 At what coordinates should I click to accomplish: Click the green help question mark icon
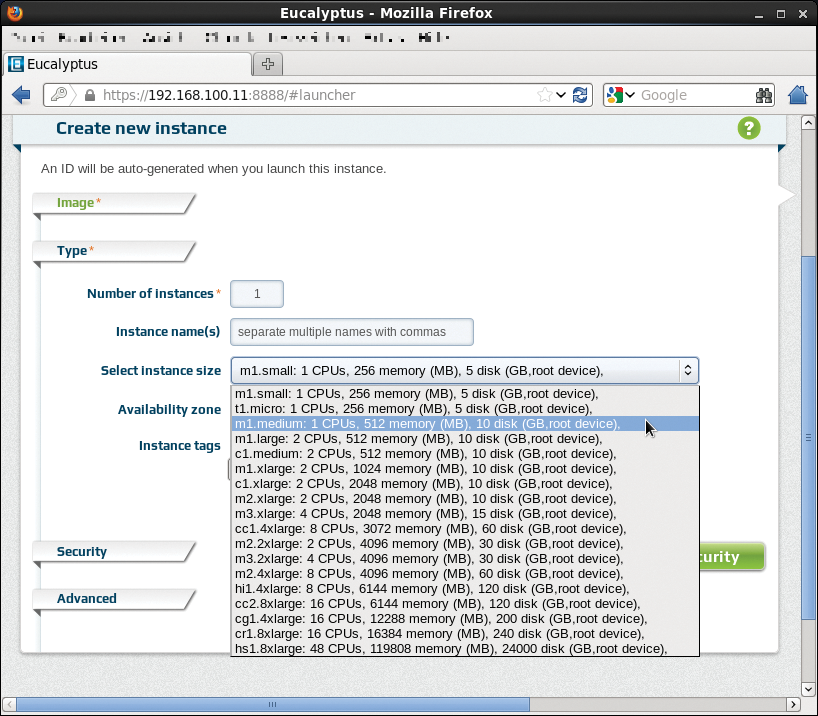(x=749, y=128)
